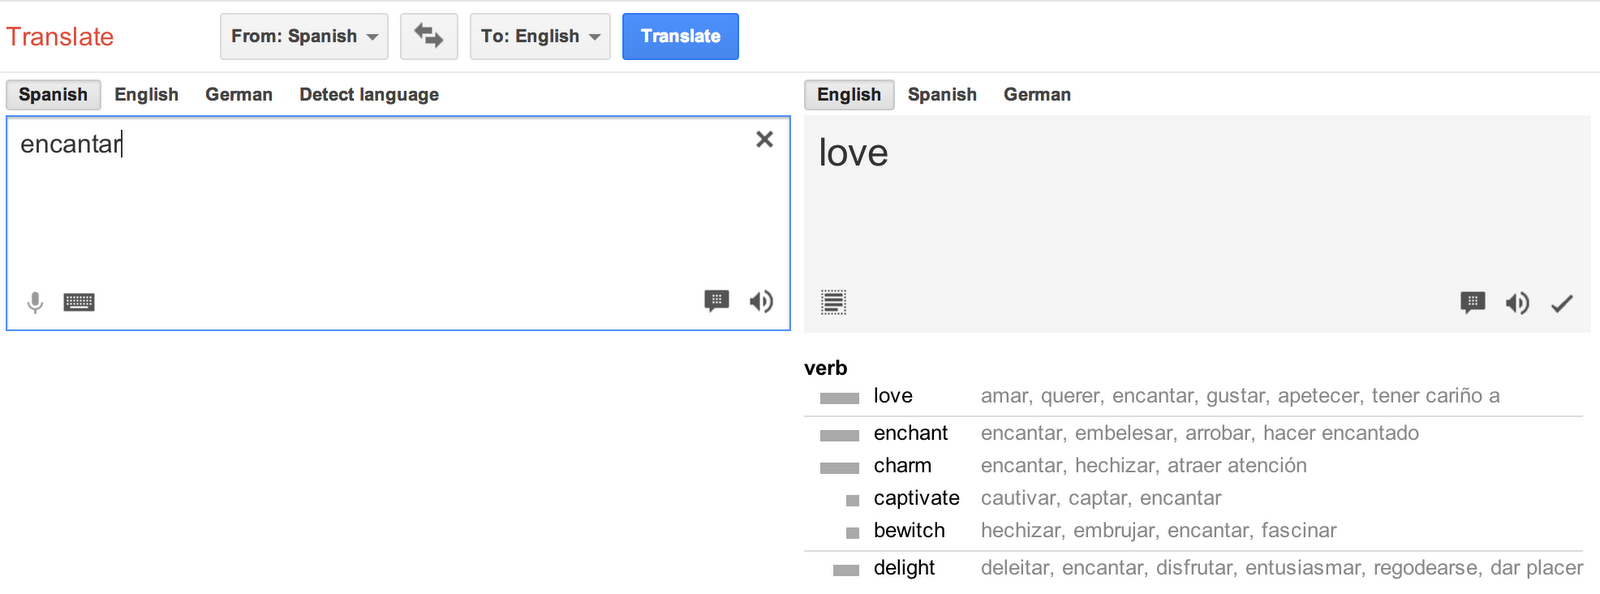Select Detect language source option

pyautogui.click(x=369, y=95)
